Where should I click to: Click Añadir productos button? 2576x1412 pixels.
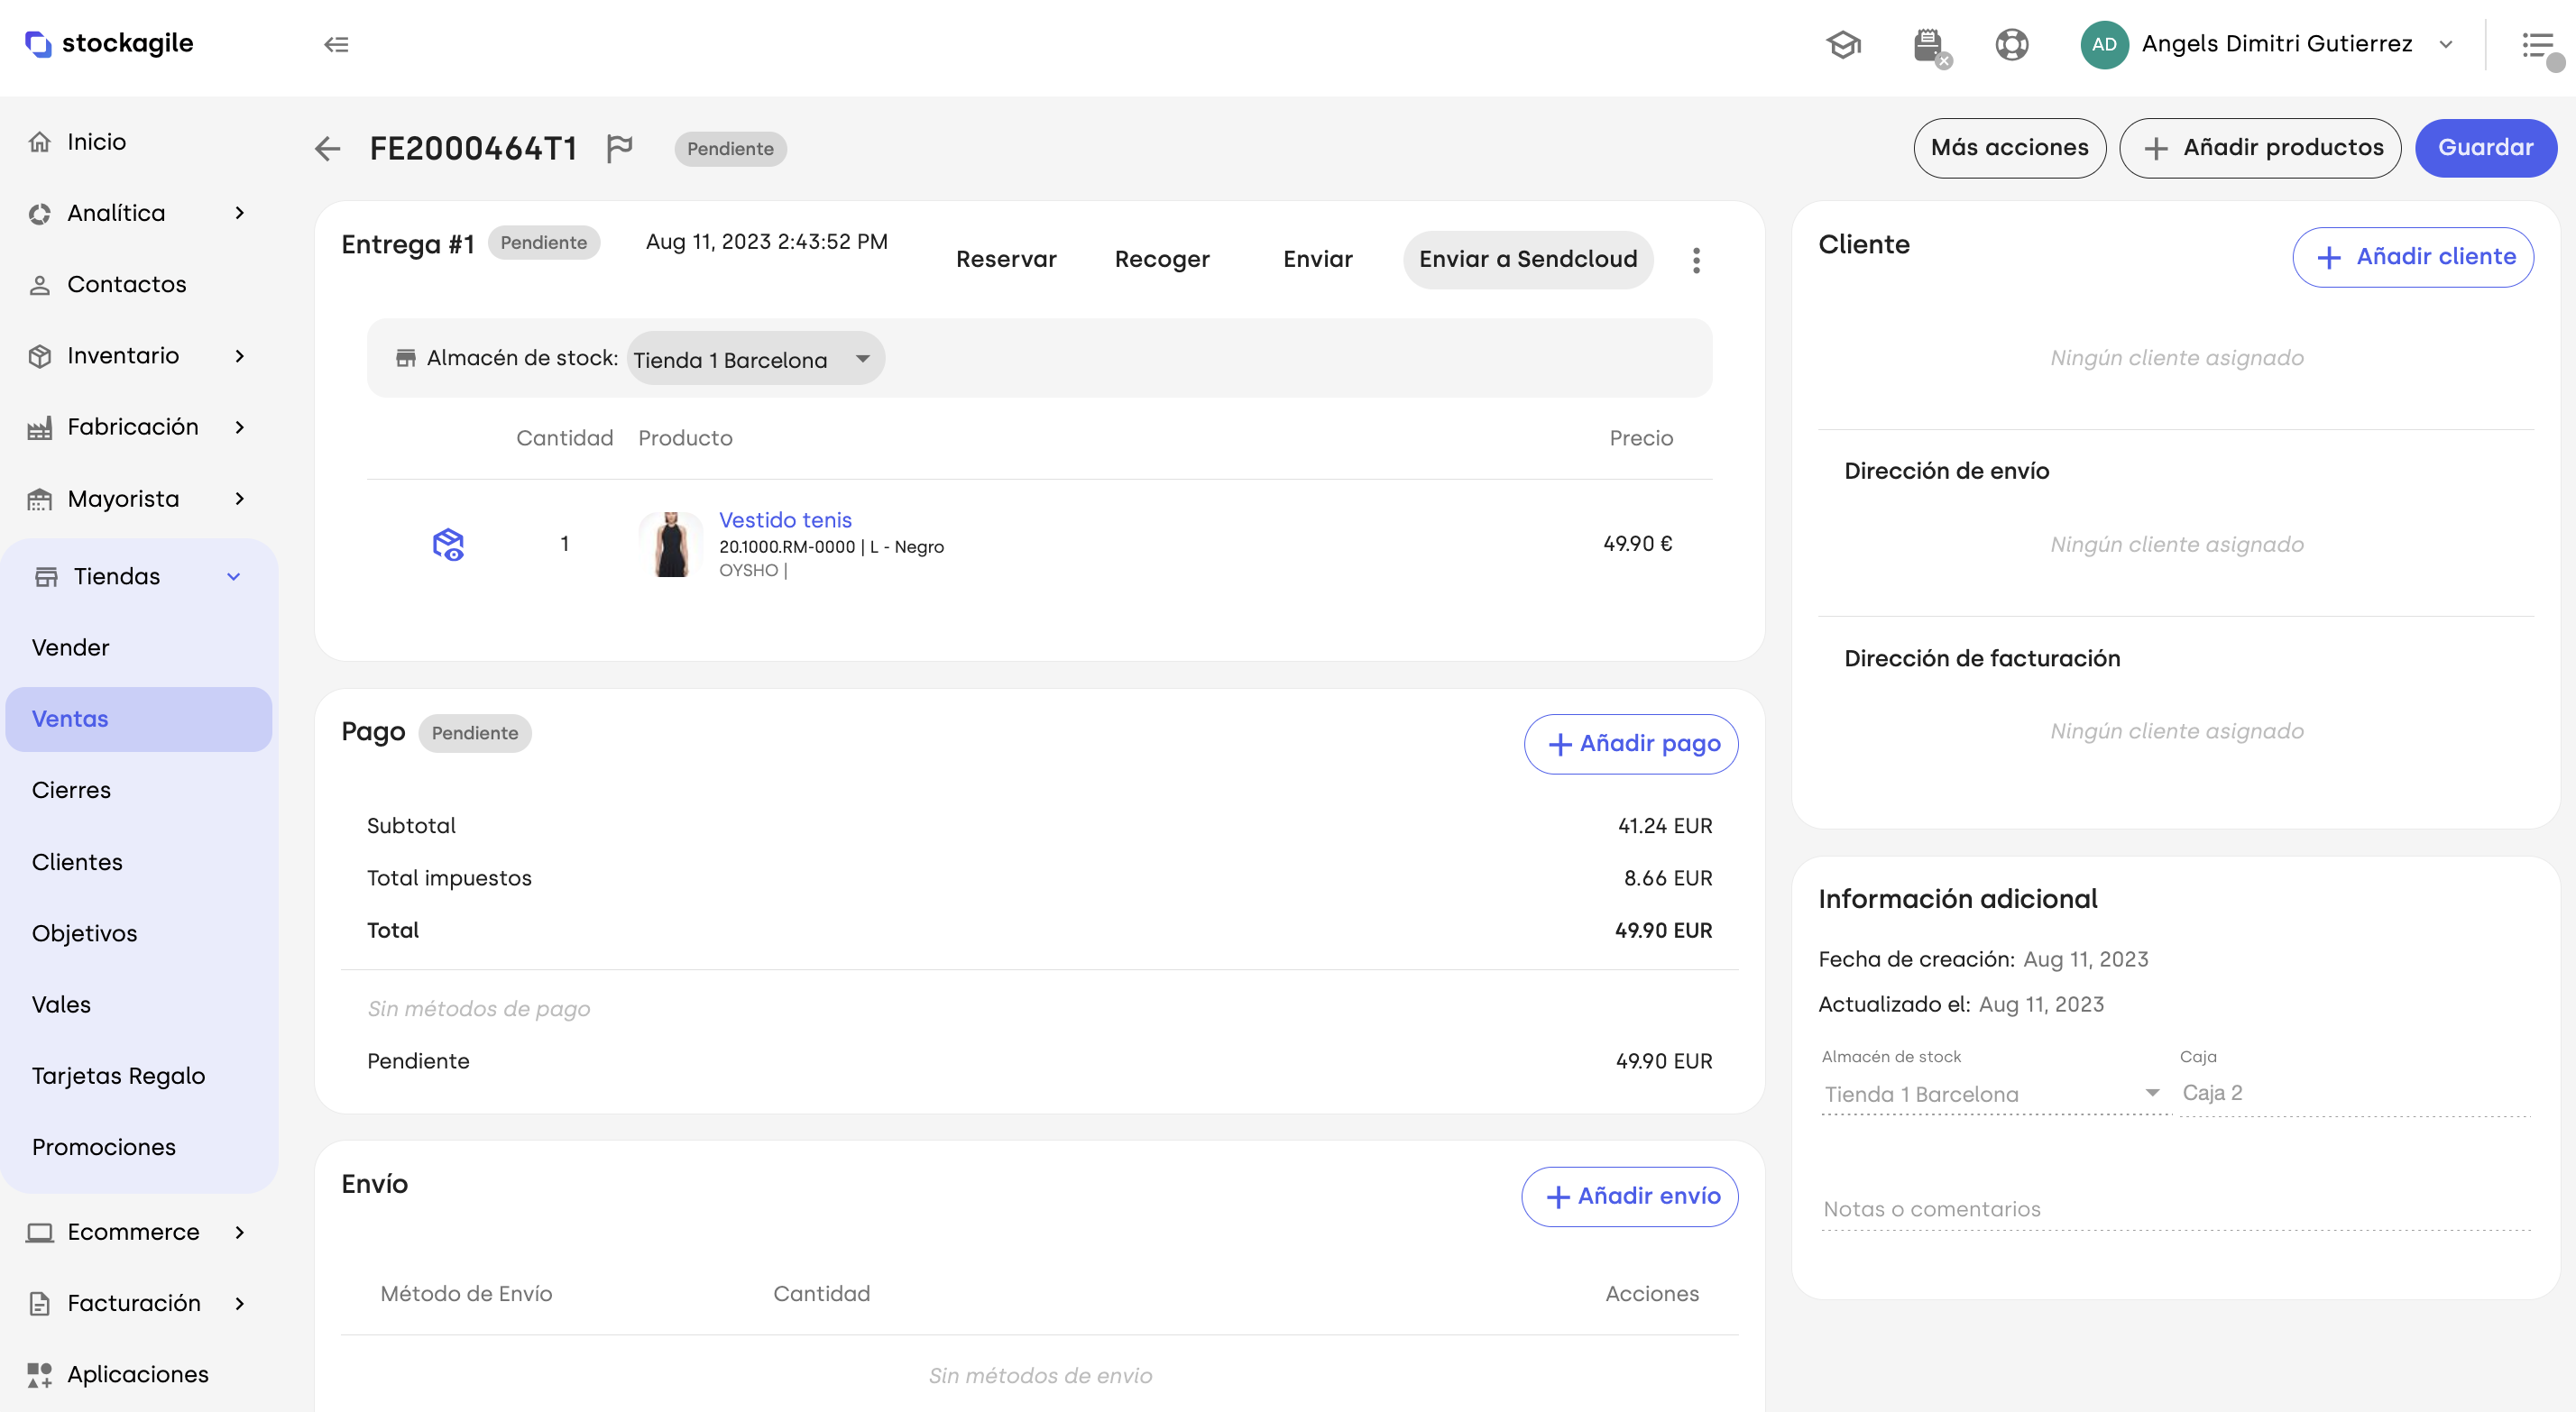click(2260, 148)
